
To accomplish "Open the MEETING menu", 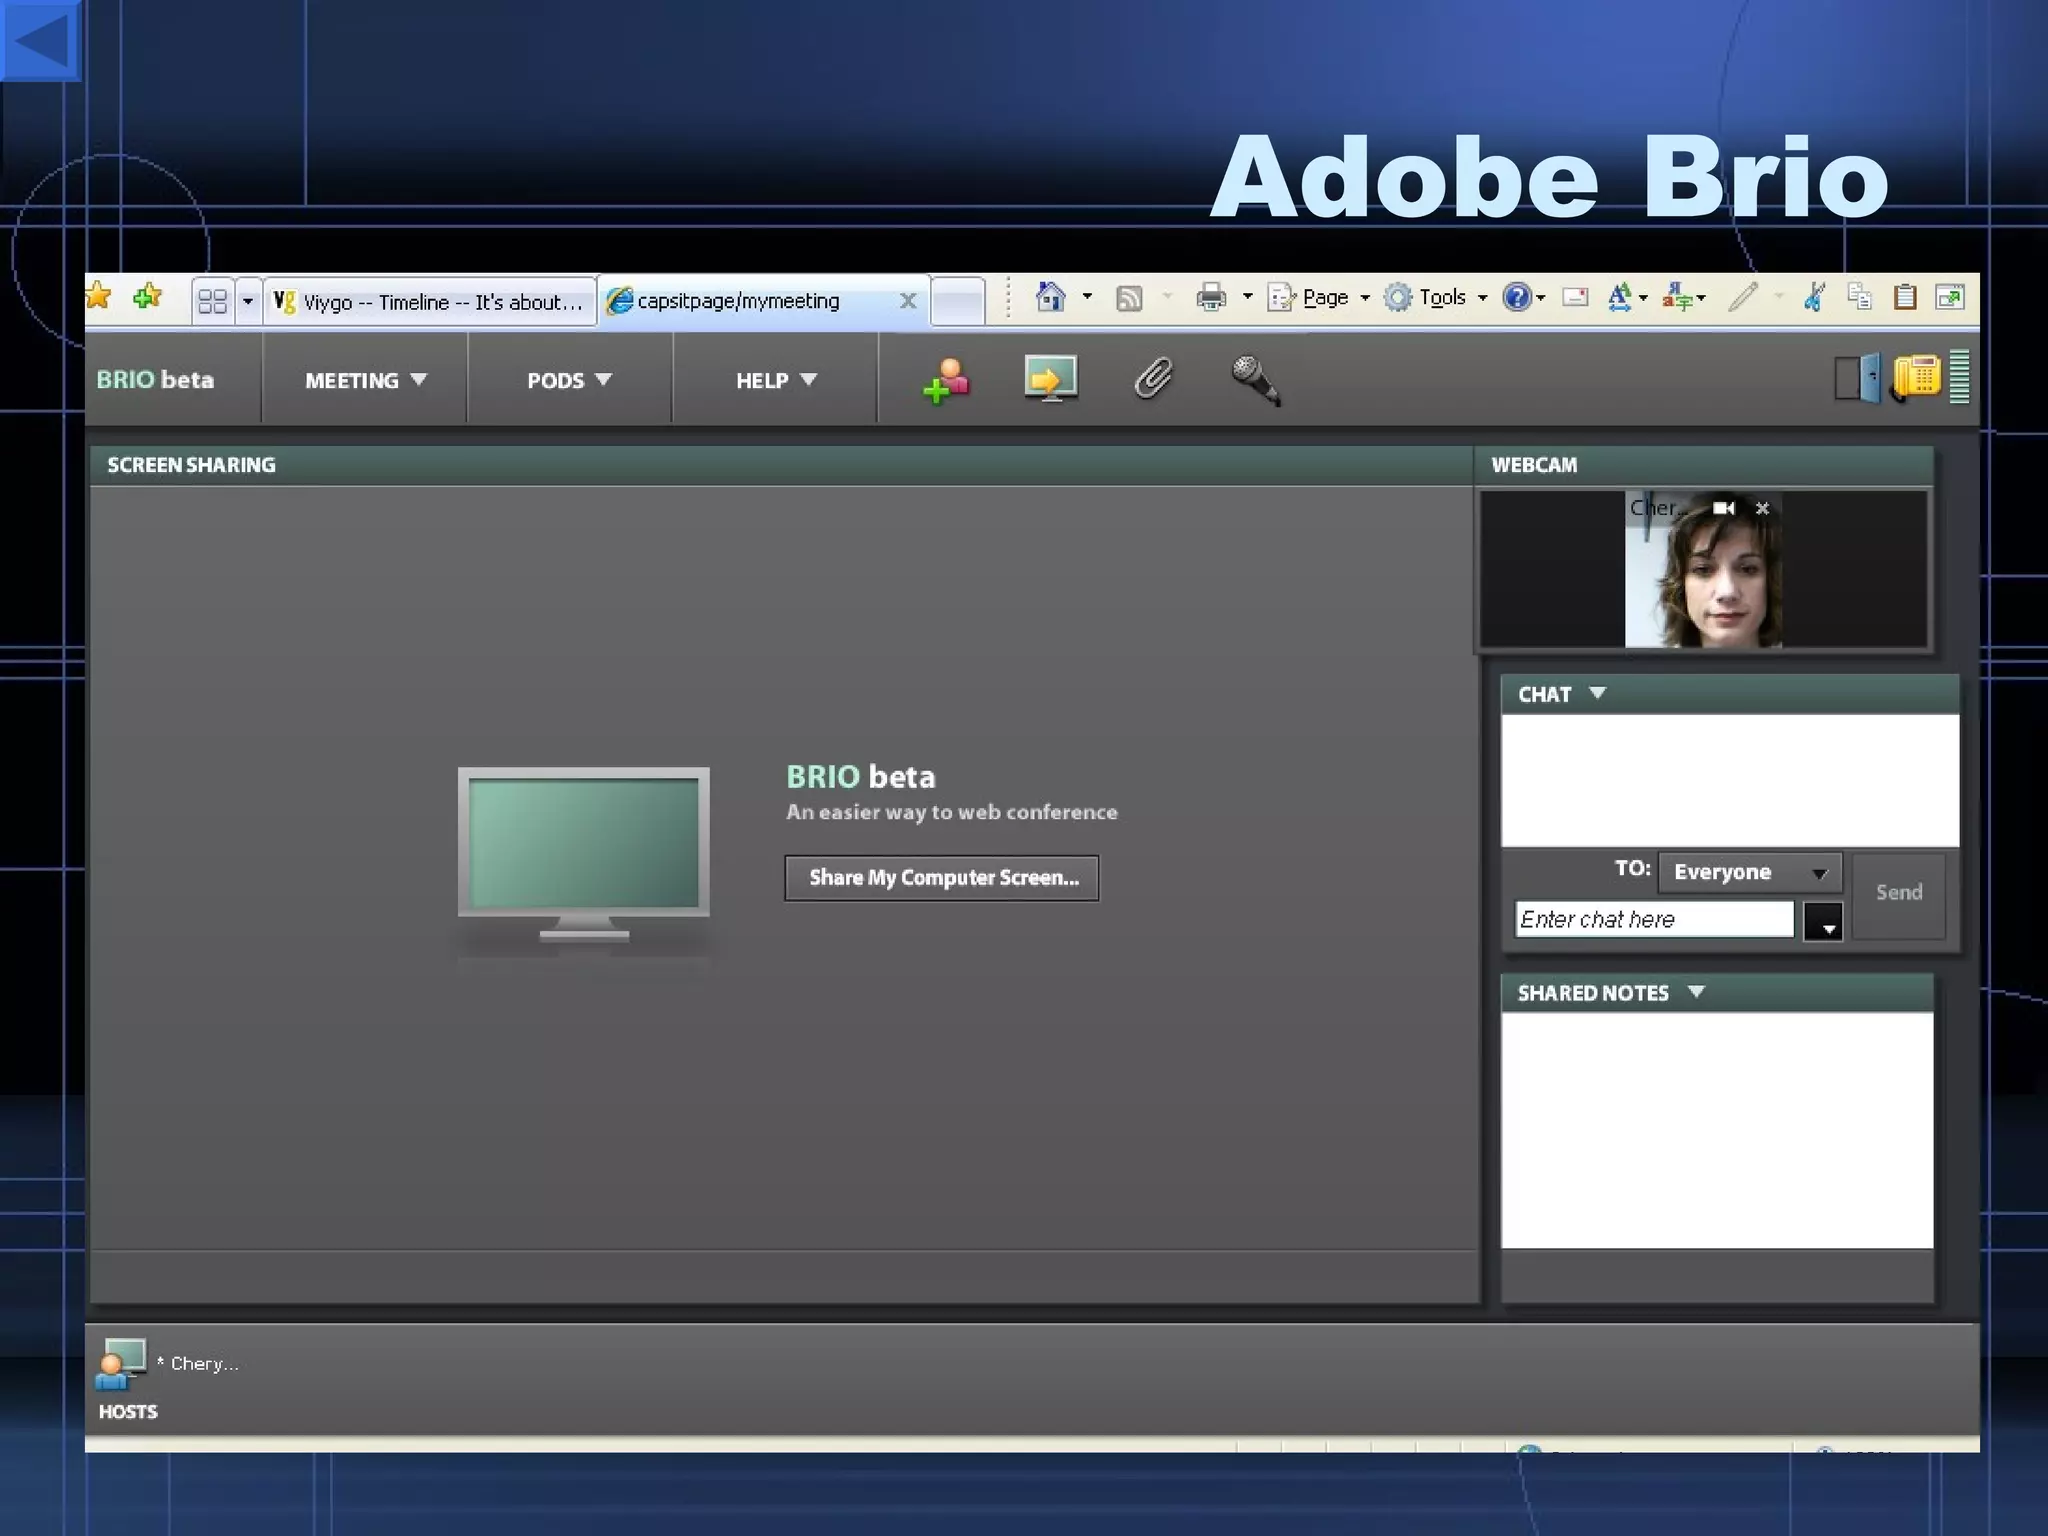I will [x=365, y=380].
